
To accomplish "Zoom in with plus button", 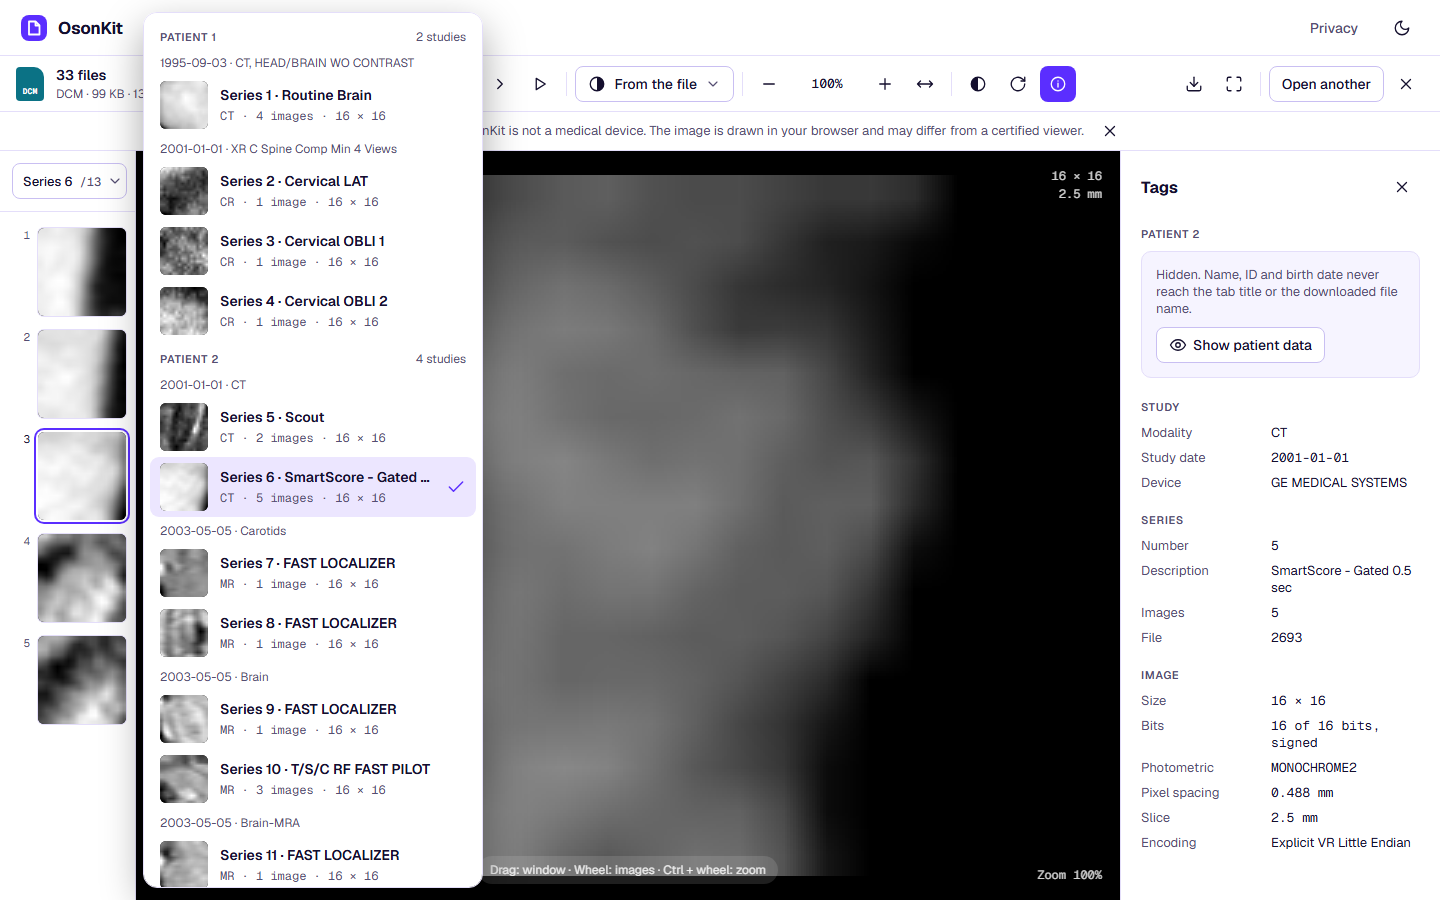I will [x=885, y=84].
